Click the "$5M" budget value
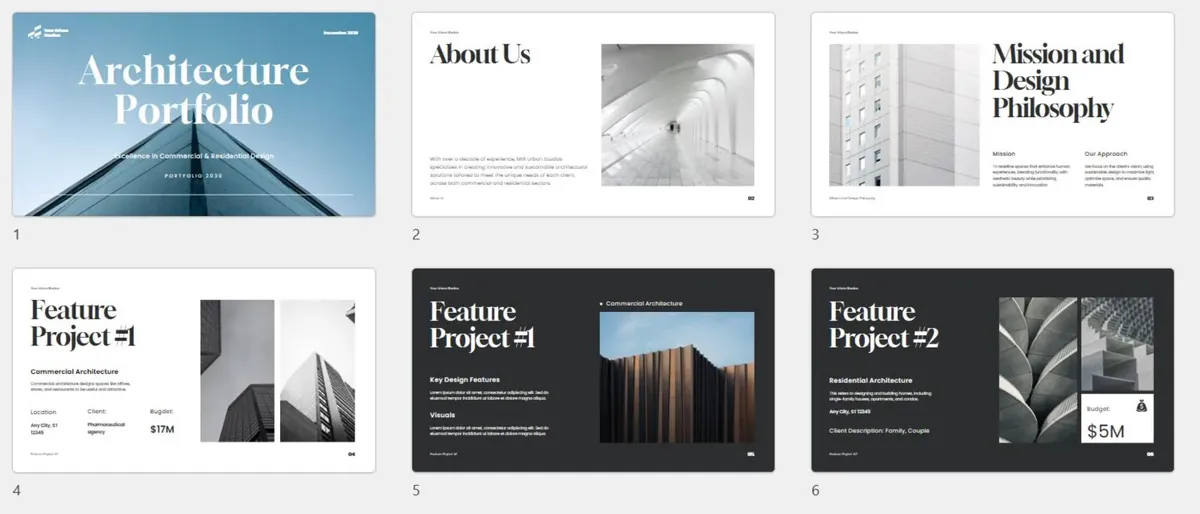Screen dimensions: 1200x514 coord(1107,431)
